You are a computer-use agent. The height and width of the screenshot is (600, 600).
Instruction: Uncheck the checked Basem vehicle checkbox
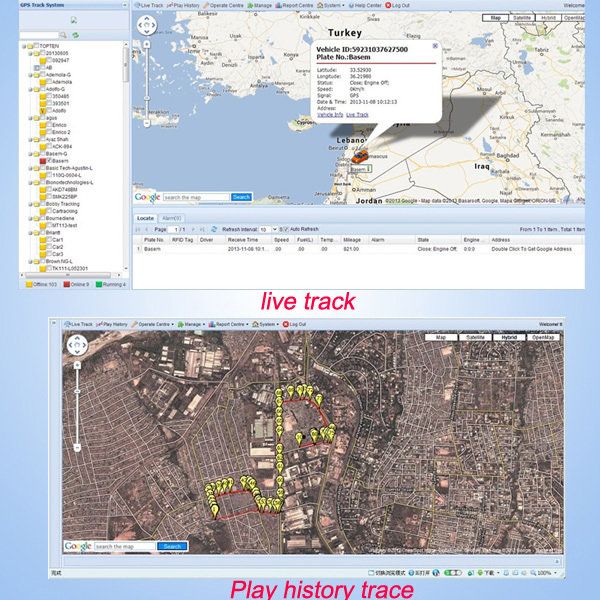[49, 160]
